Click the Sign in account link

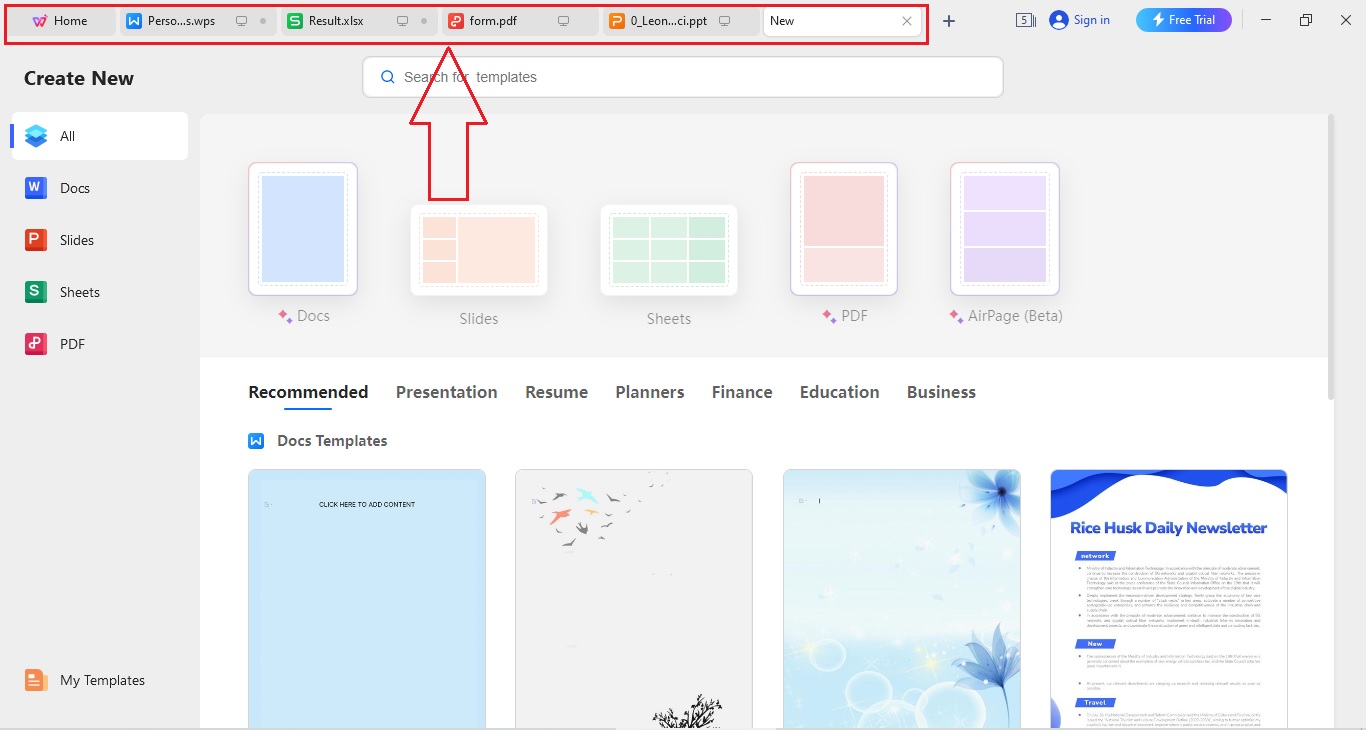pyautogui.click(x=1080, y=20)
